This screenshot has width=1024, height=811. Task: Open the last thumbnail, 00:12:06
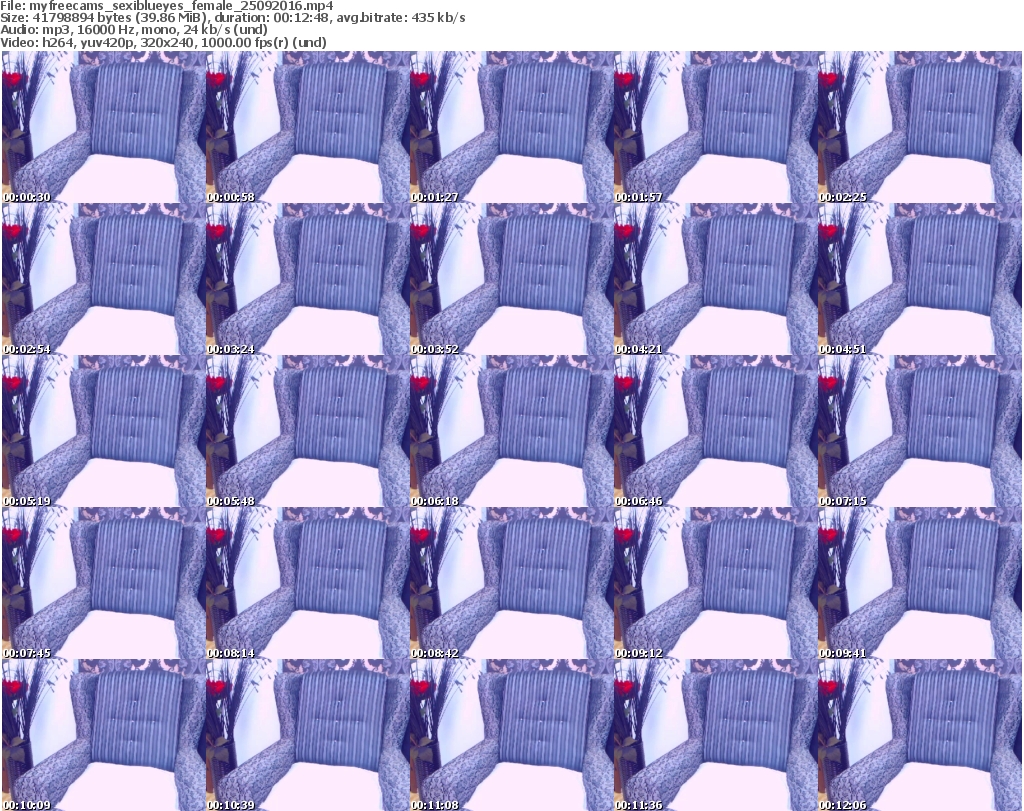pyautogui.click(x=919, y=735)
